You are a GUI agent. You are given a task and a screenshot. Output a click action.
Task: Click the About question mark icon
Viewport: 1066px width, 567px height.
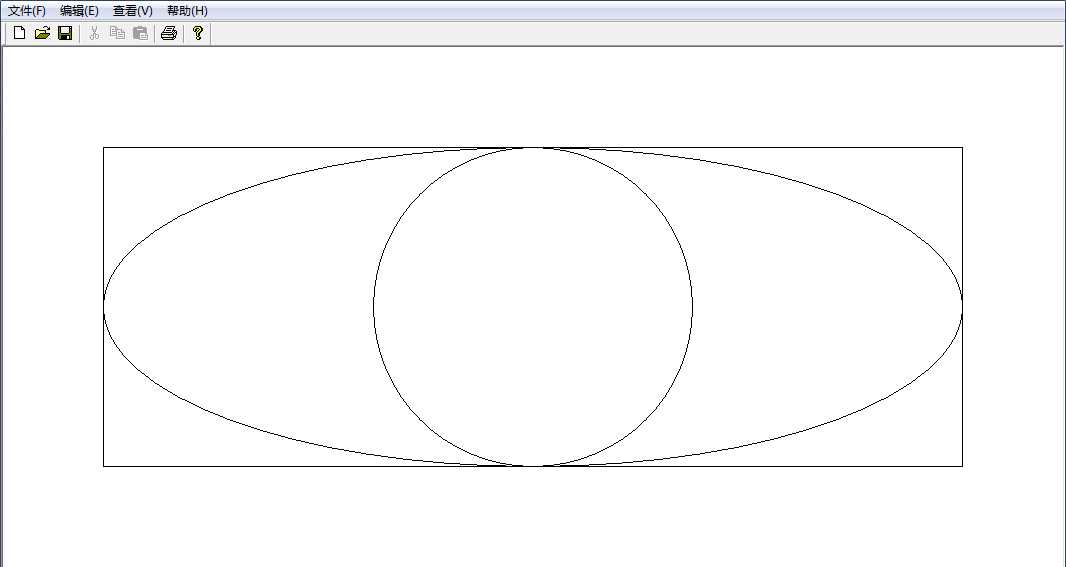pos(198,33)
